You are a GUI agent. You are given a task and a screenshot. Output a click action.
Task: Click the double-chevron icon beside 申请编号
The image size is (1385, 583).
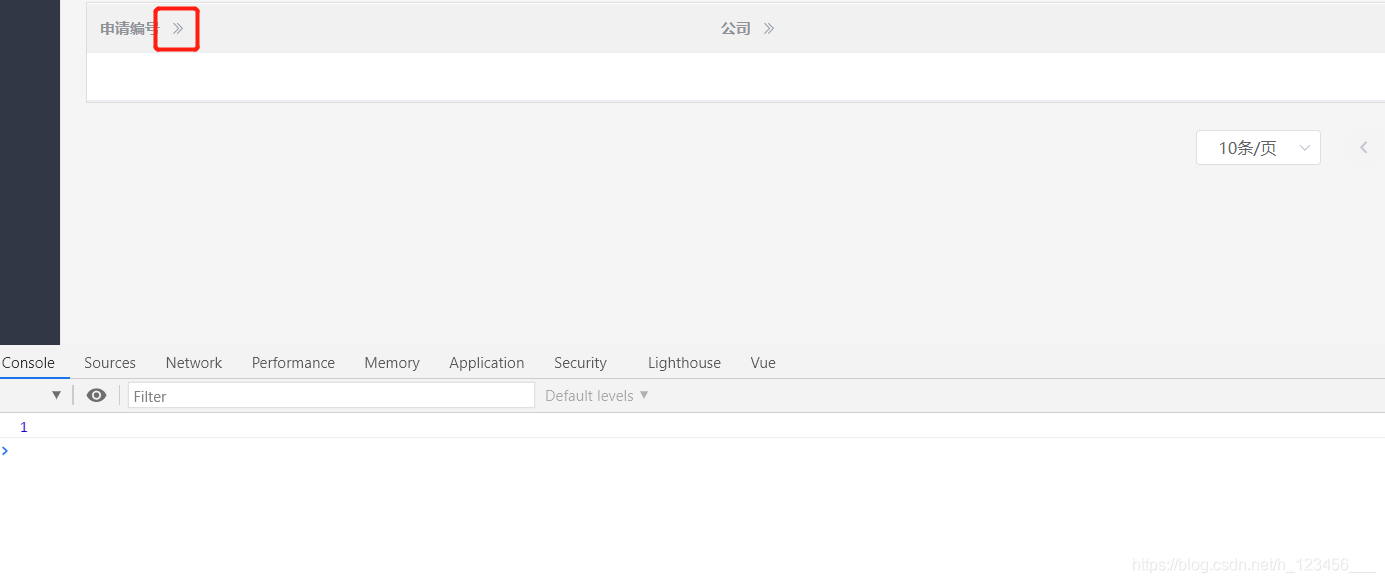(x=178, y=29)
